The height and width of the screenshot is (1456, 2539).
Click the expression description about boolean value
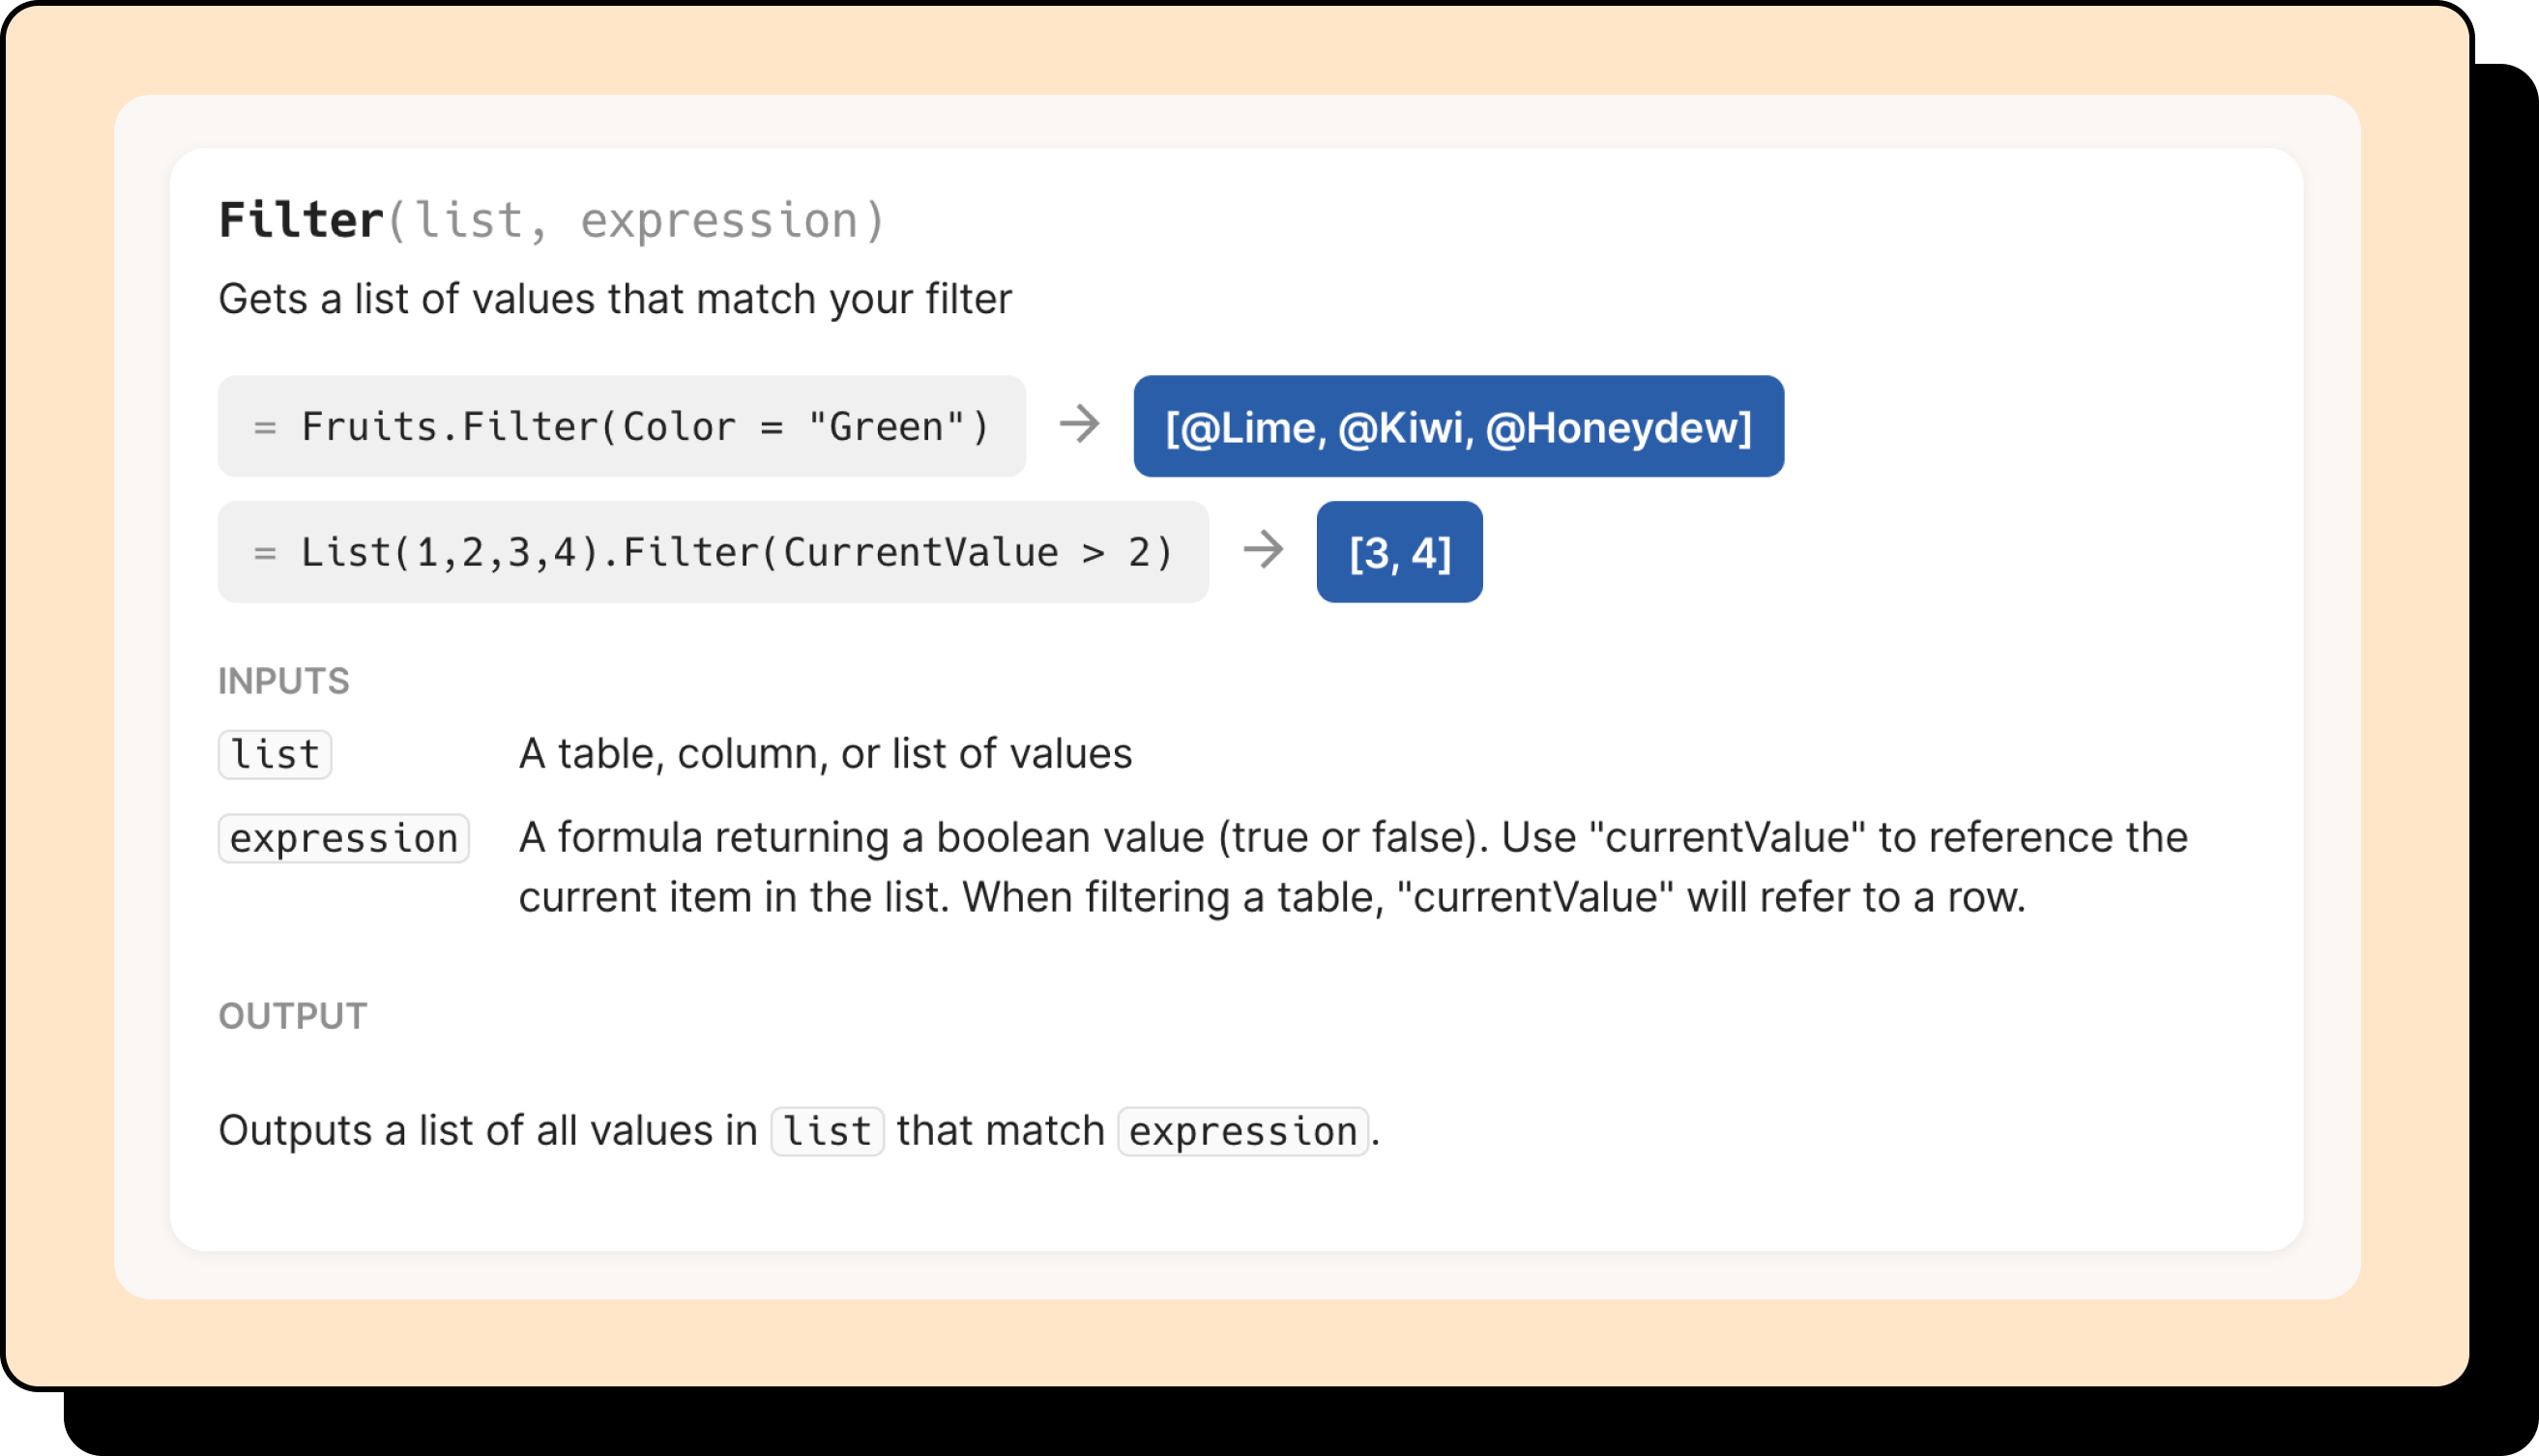coord(1352,866)
